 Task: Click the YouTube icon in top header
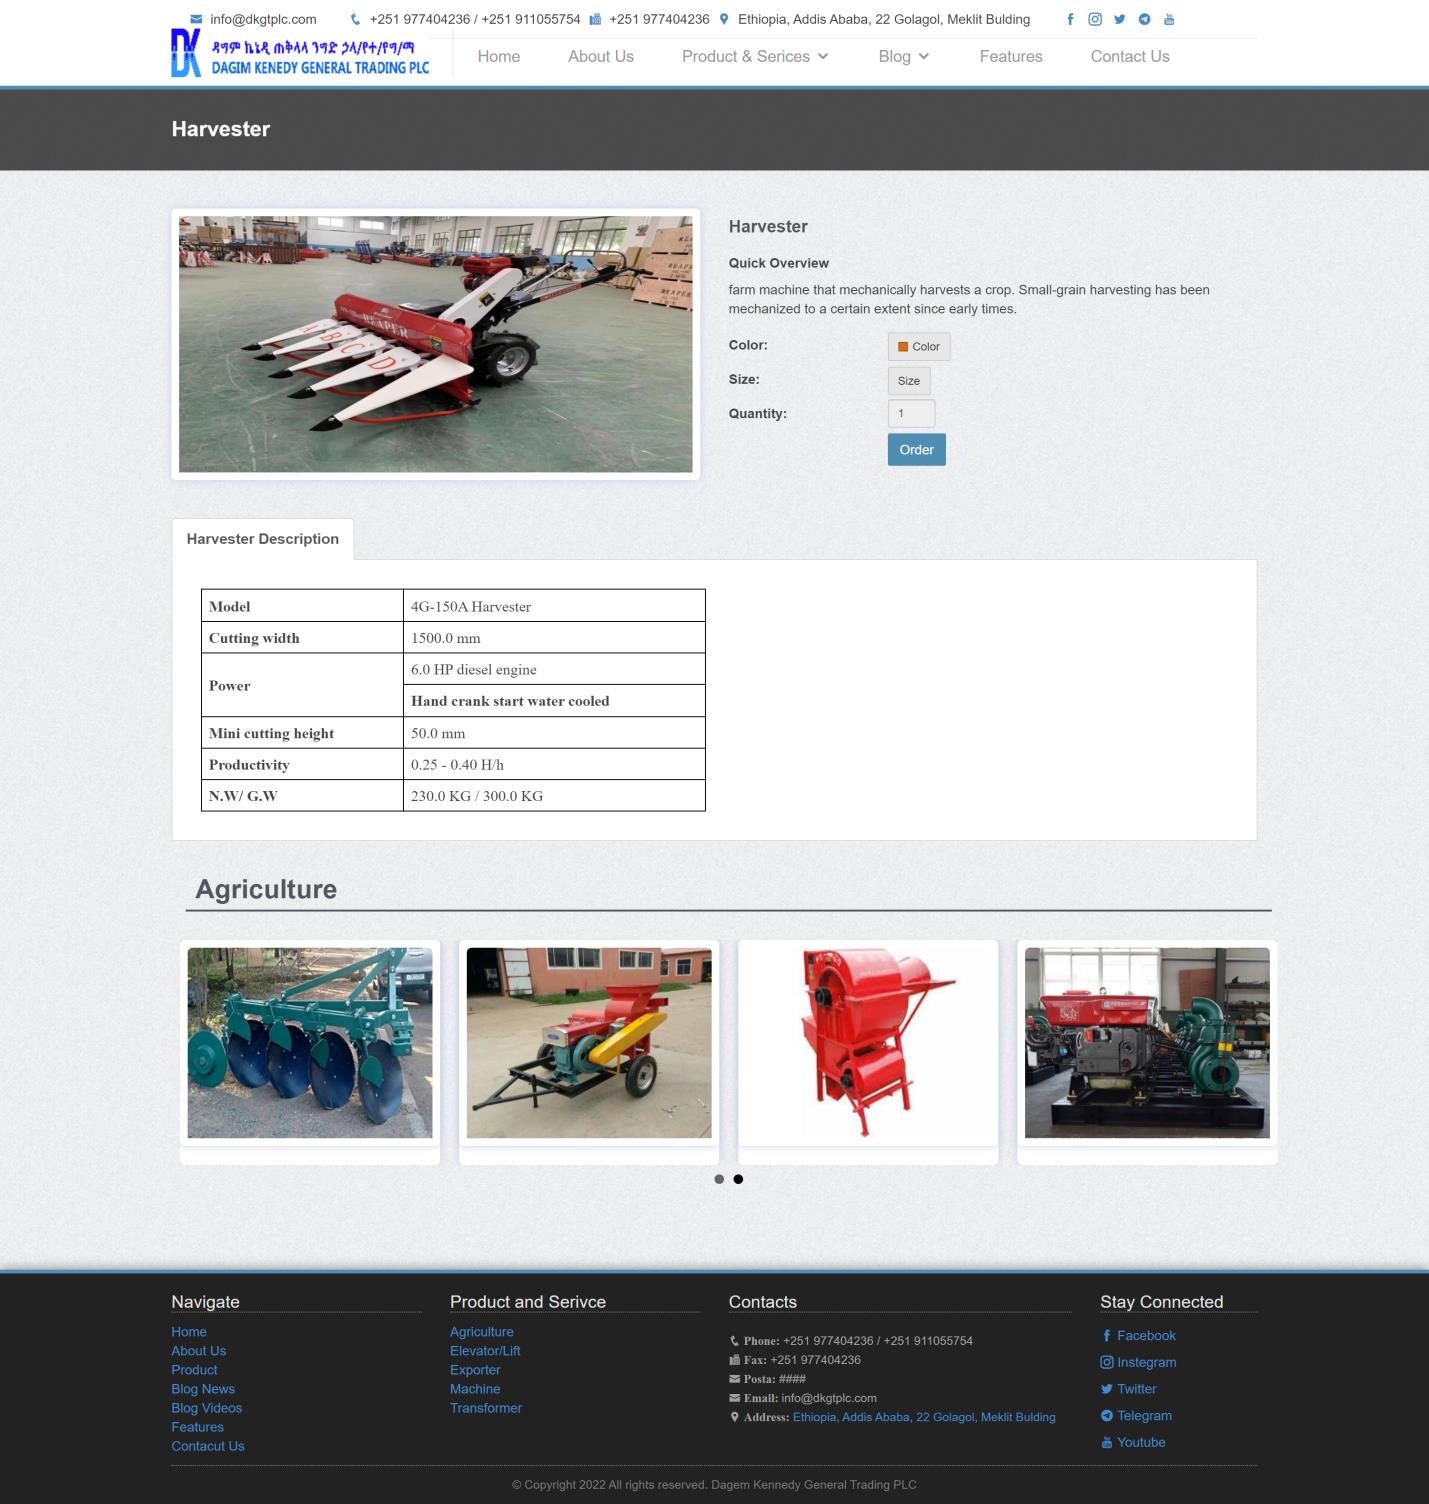(x=1169, y=19)
